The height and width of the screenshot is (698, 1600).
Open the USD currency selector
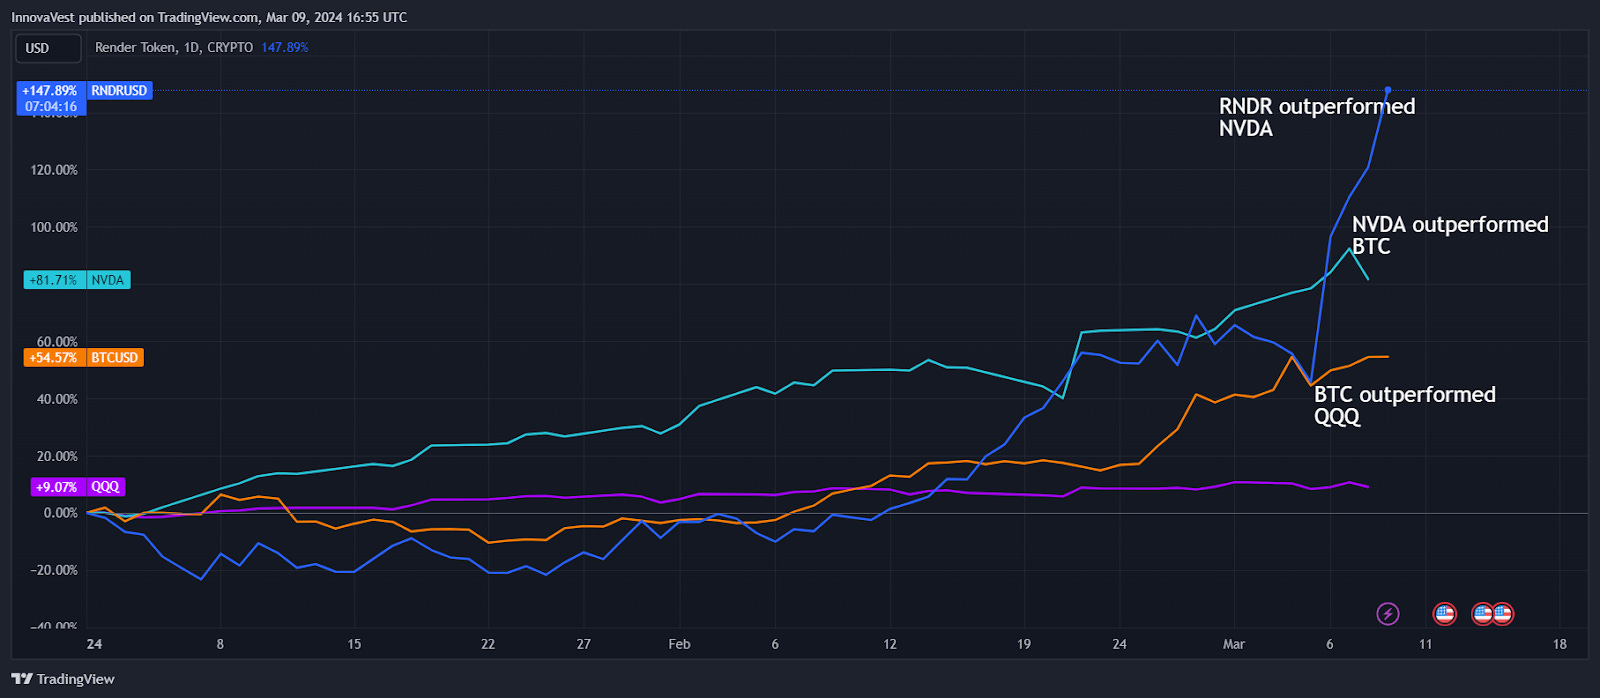click(48, 48)
